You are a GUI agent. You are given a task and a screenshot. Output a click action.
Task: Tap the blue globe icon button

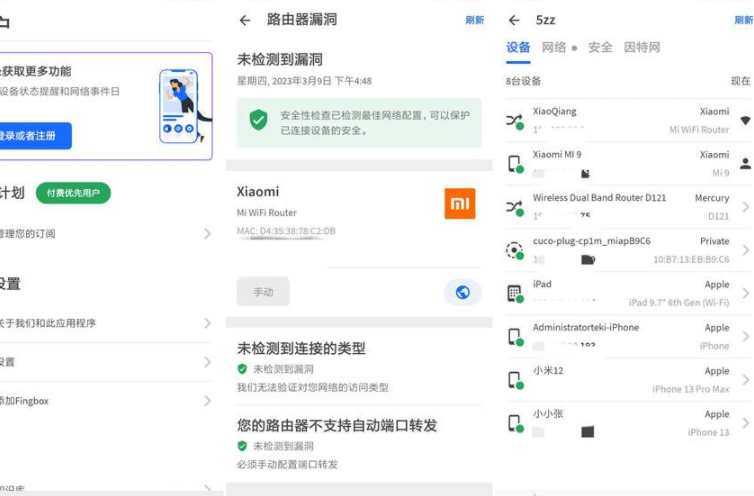[x=462, y=292]
